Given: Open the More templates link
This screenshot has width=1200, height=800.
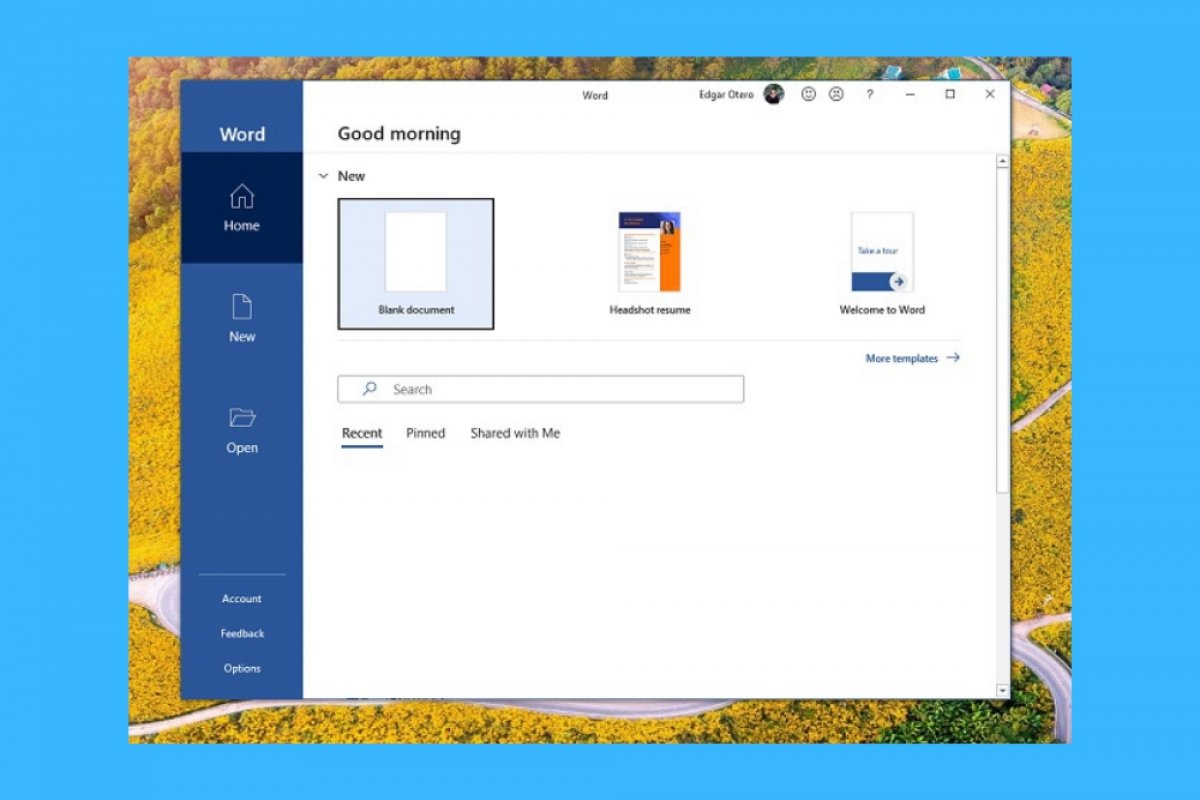Looking at the screenshot, I should tap(912, 358).
